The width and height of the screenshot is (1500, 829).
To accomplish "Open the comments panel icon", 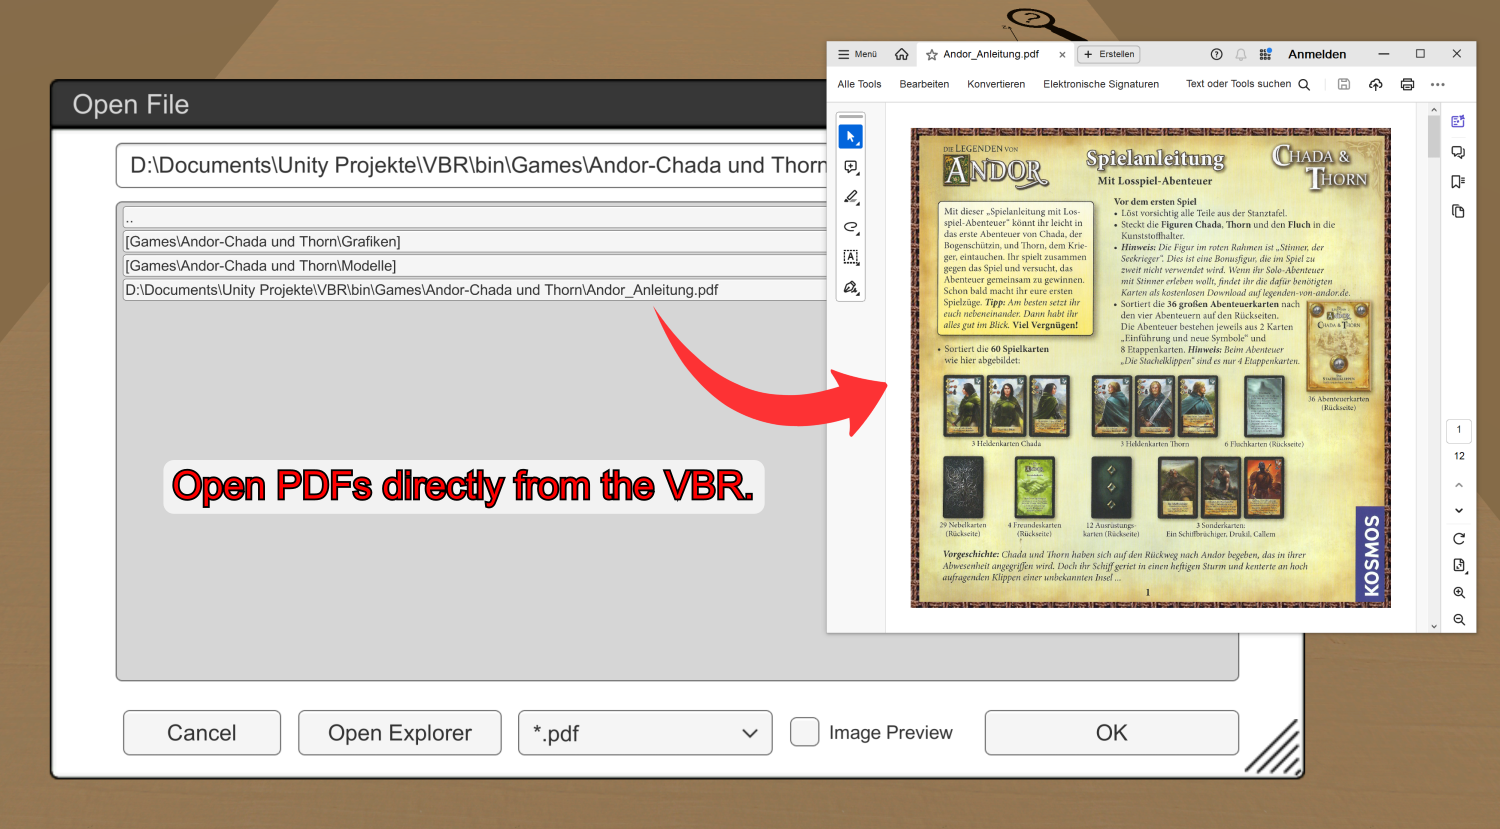I will click(1458, 152).
